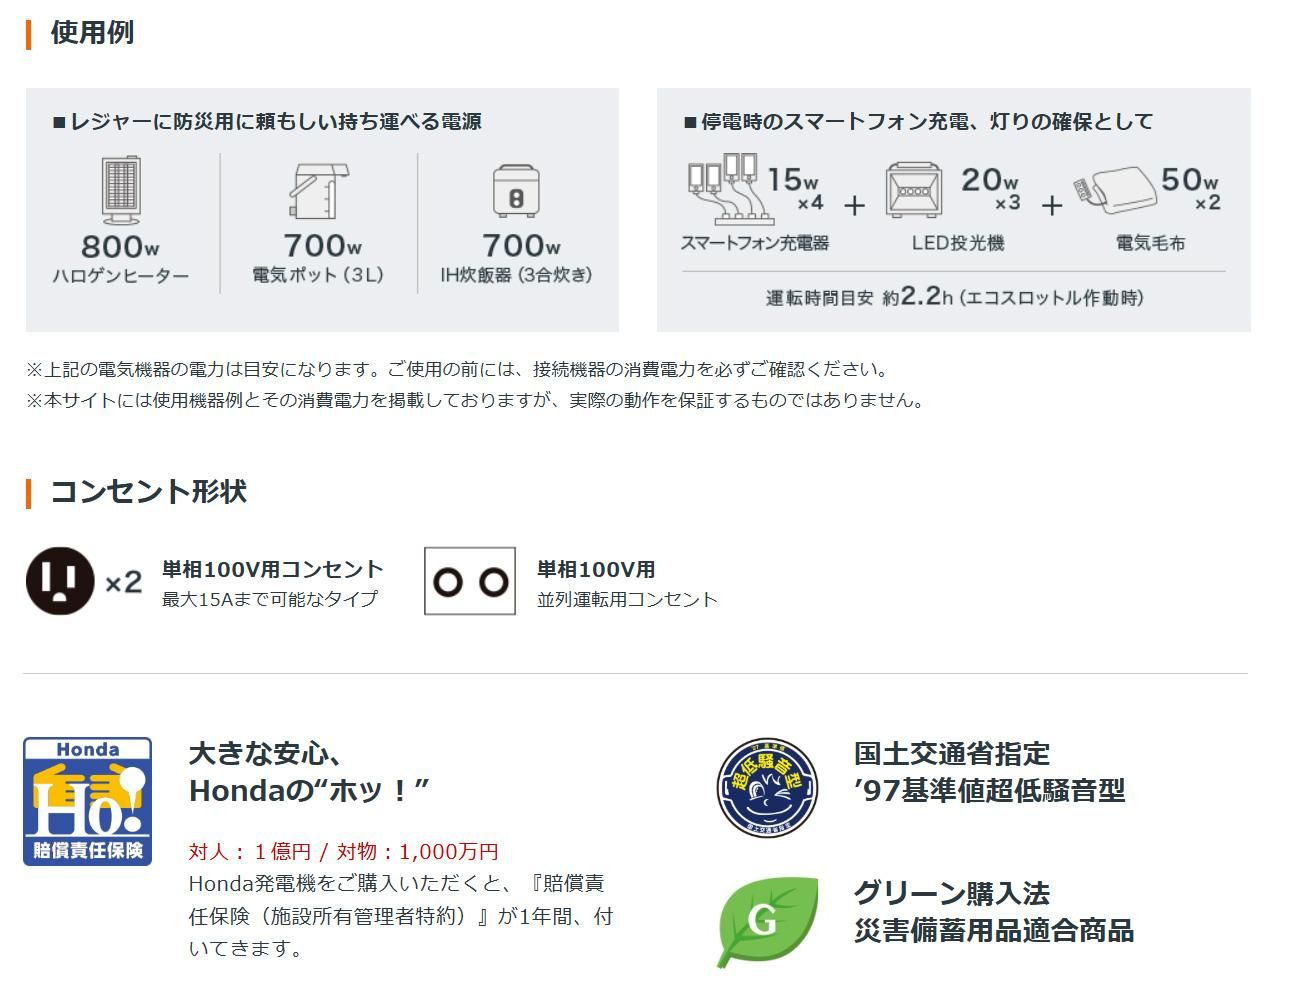Click the 15w ×4 wattage text
1289x981 pixels.
(x=795, y=189)
